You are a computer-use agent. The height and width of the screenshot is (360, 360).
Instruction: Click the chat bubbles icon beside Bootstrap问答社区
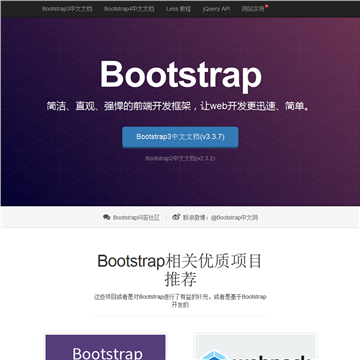tap(106, 217)
